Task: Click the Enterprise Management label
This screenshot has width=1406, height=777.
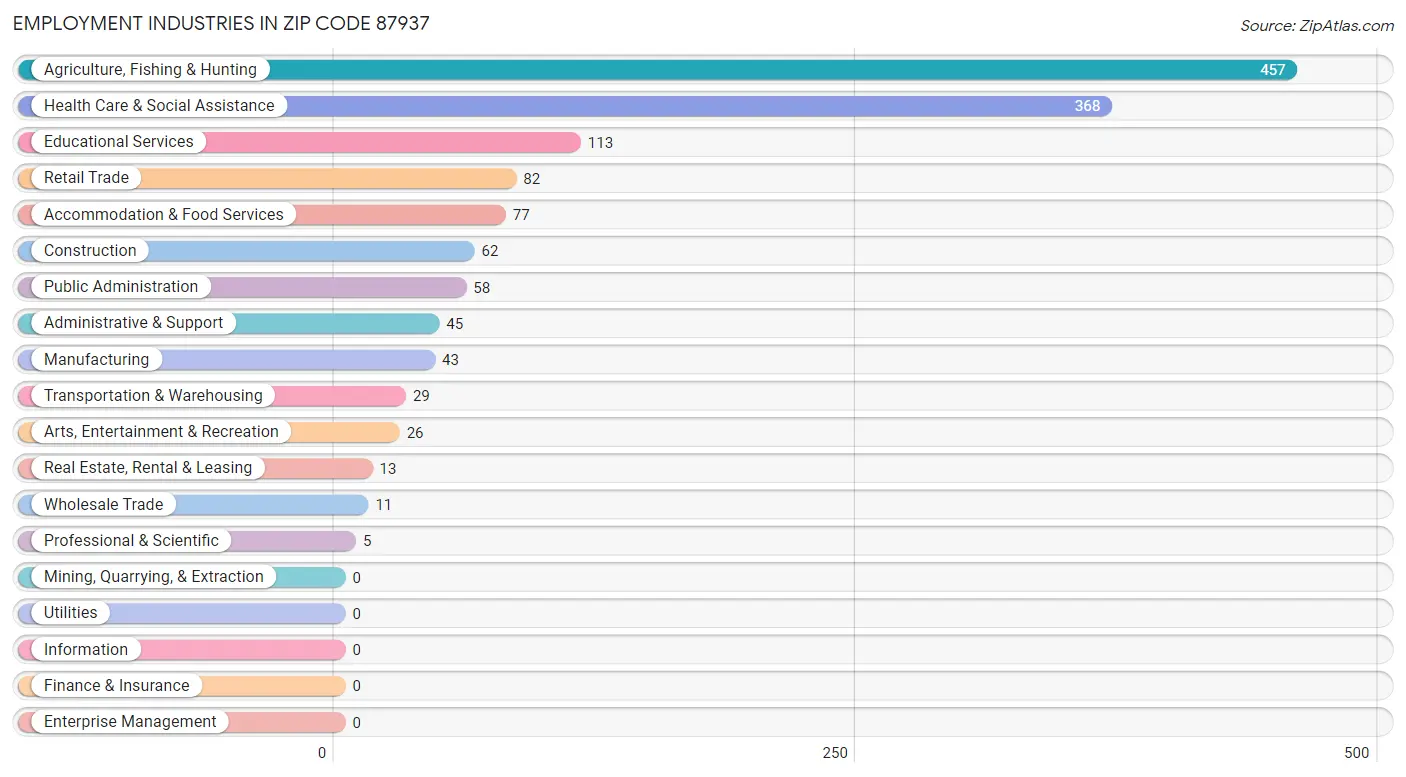Action: [130, 722]
